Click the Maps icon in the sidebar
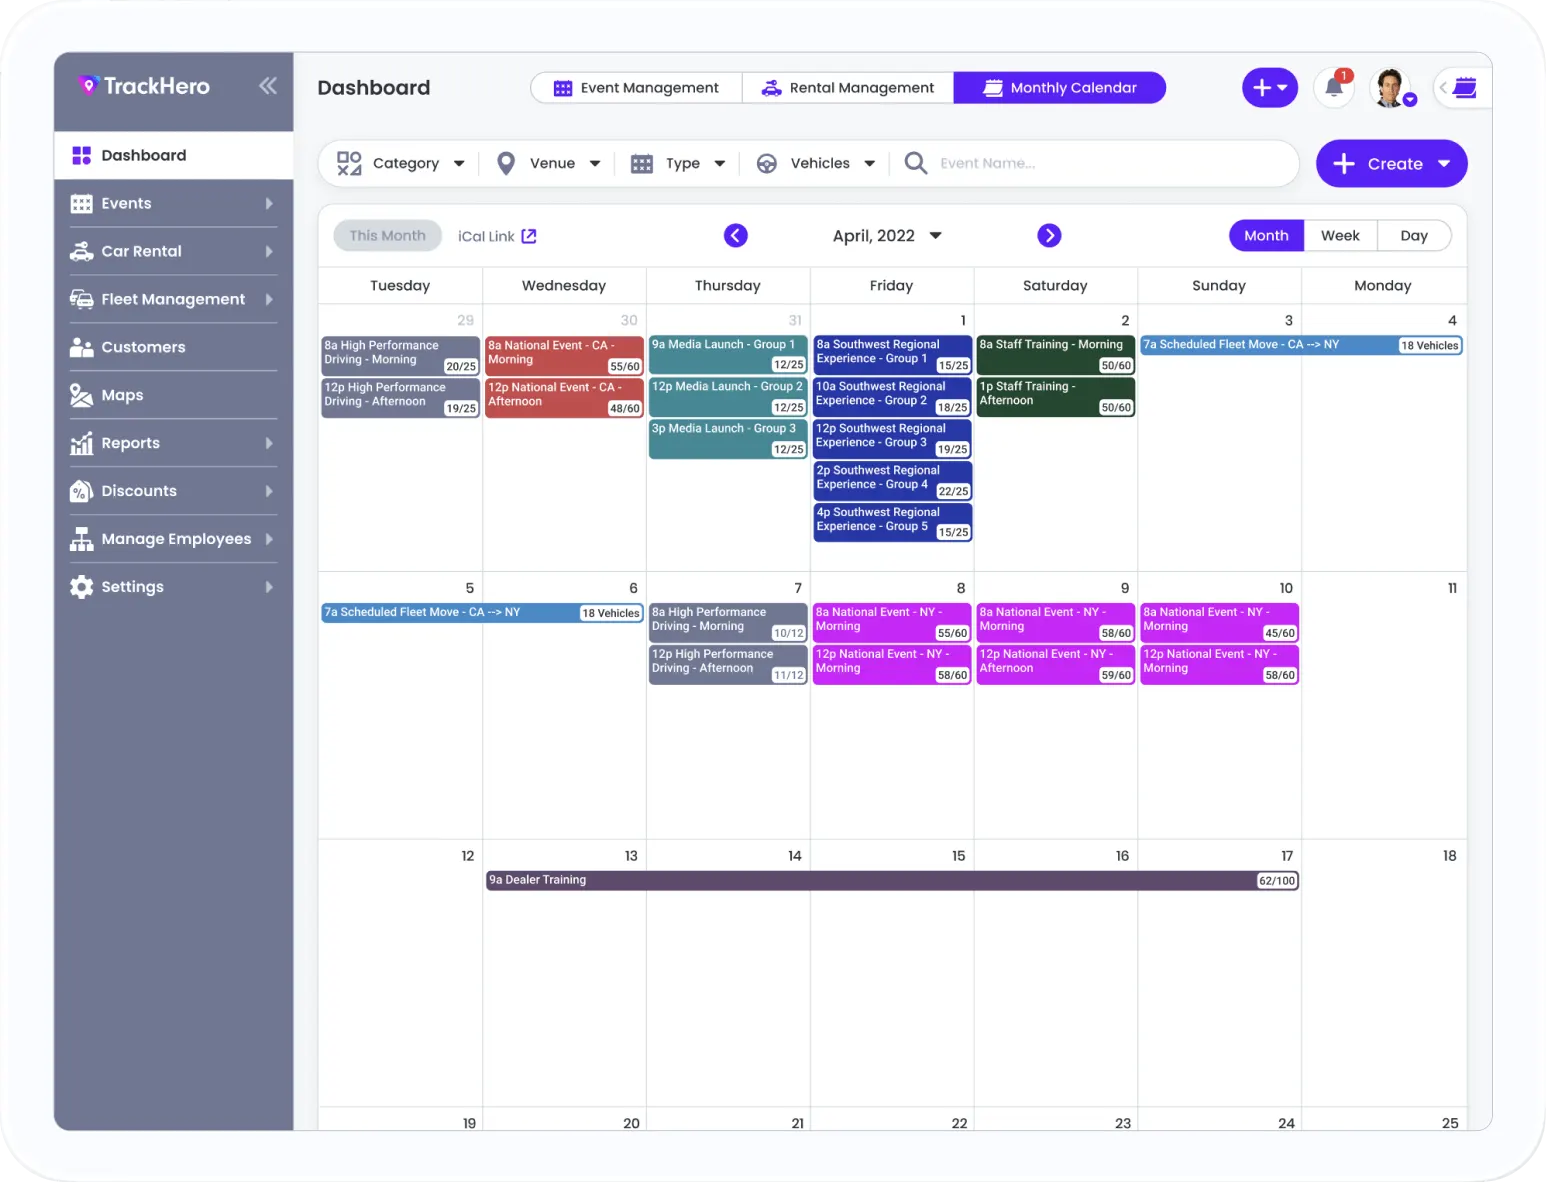The height and width of the screenshot is (1182, 1547). 82,395
